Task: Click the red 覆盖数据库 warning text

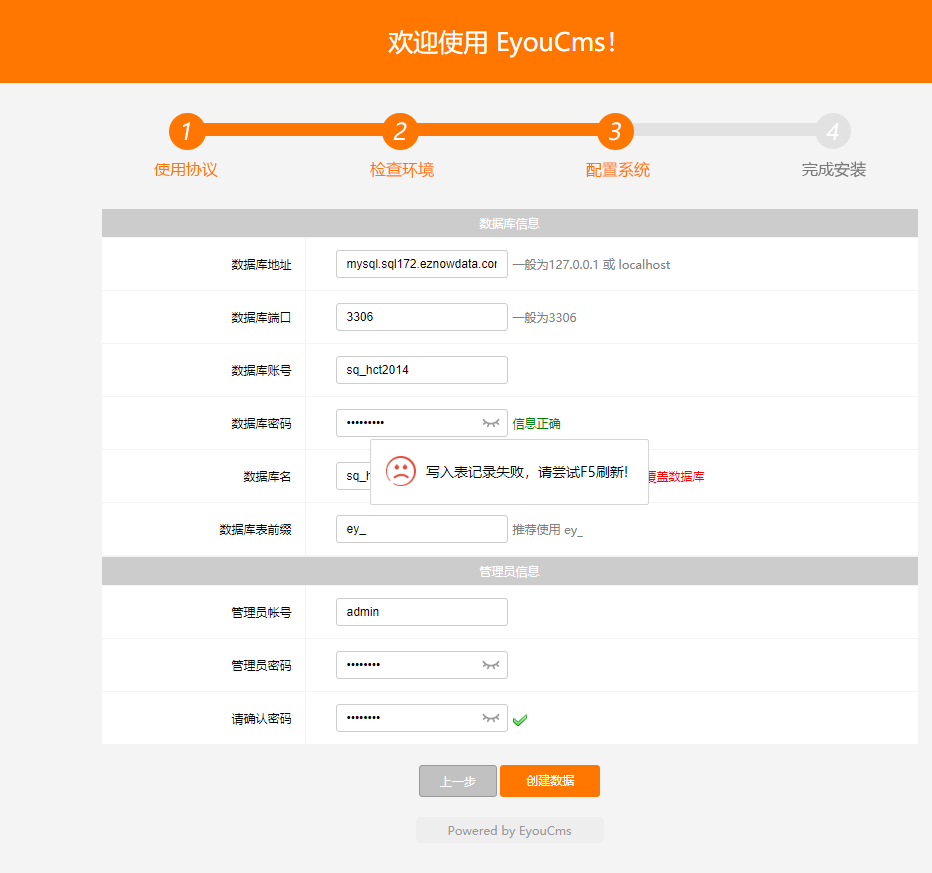Action: (x=676, y=477)
